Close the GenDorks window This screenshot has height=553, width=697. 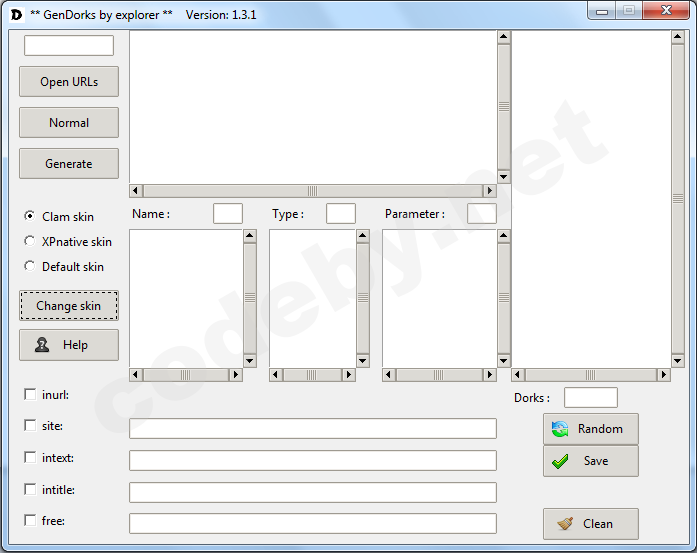[x=666, y=11]
